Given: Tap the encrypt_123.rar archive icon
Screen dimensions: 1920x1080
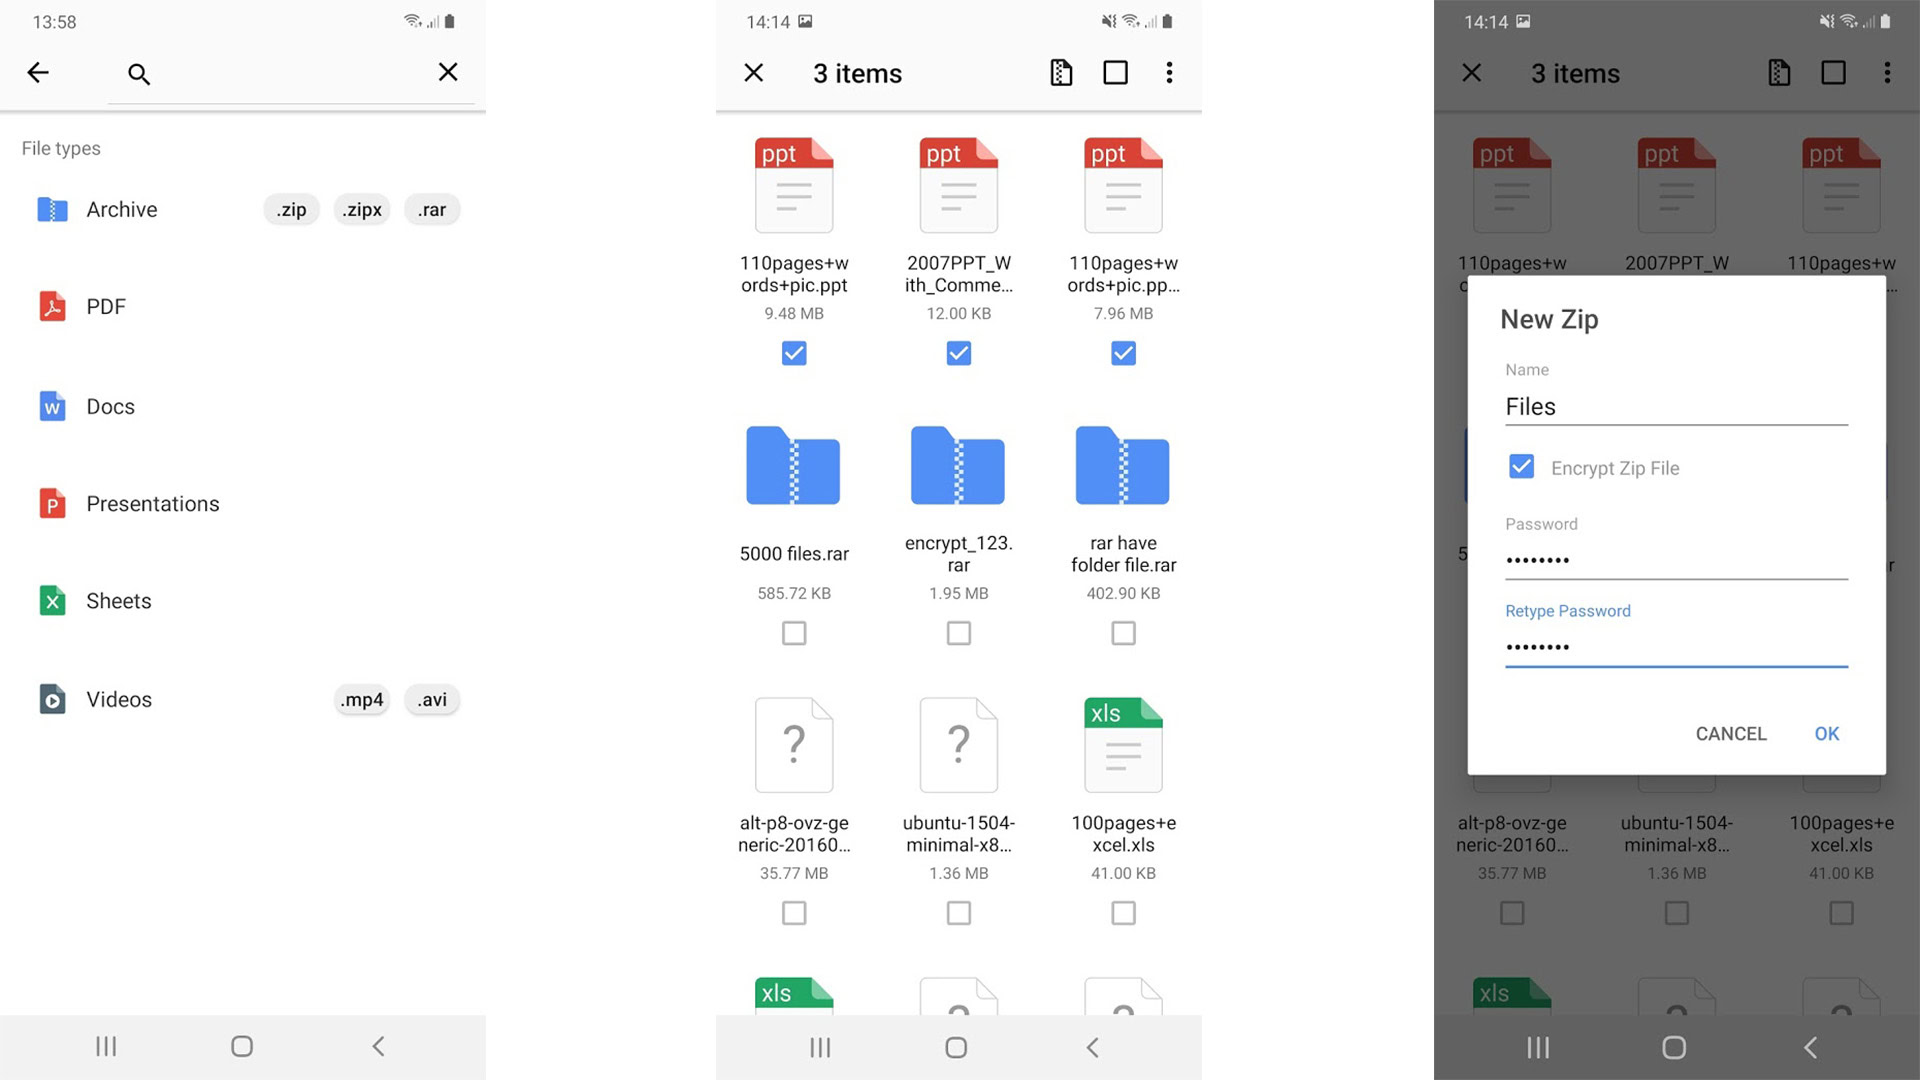Looking at the screenshot, I should [958, 466].
